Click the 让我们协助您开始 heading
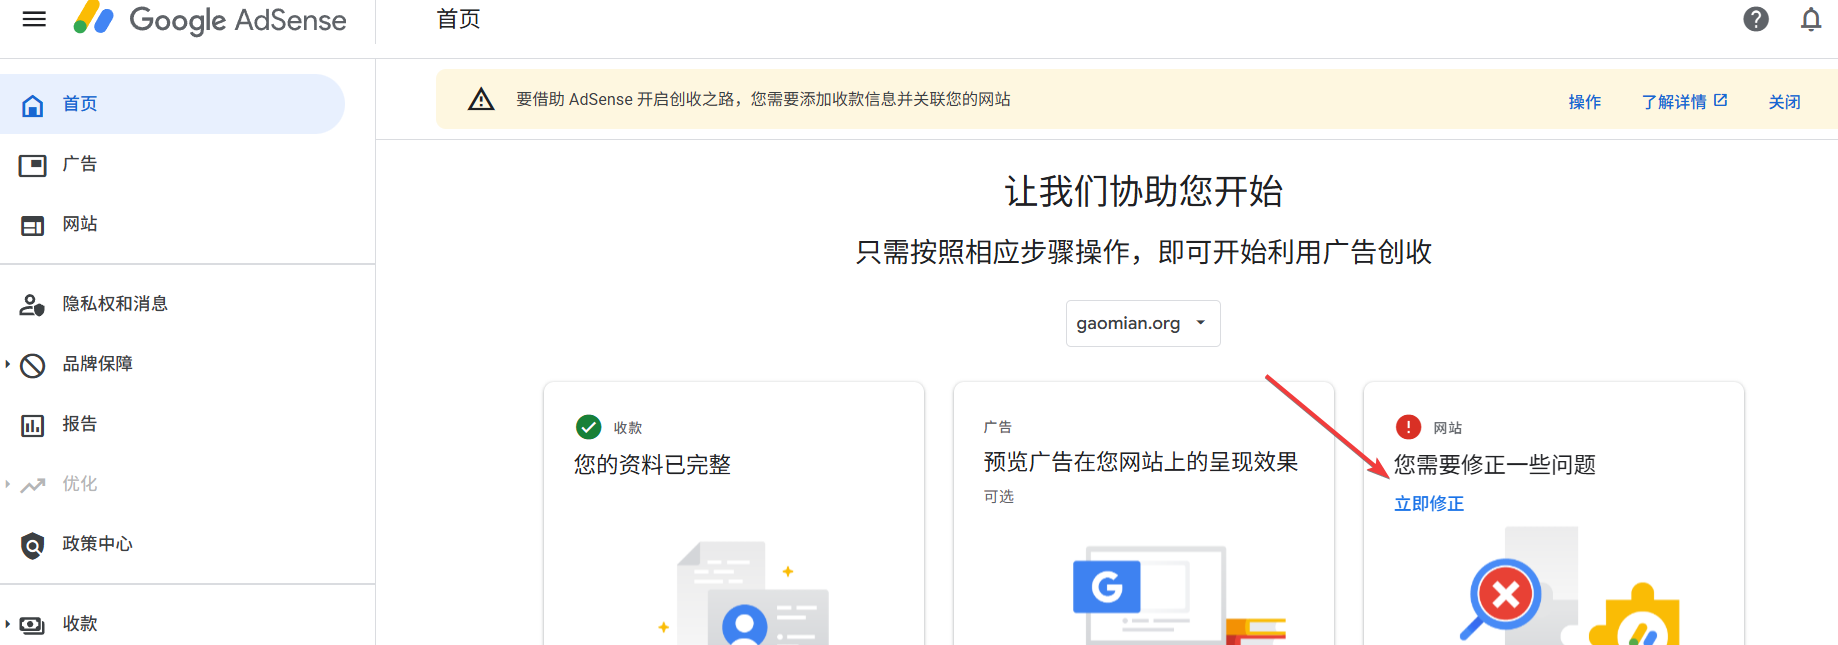1838x645 pixels. (1143, 191)
